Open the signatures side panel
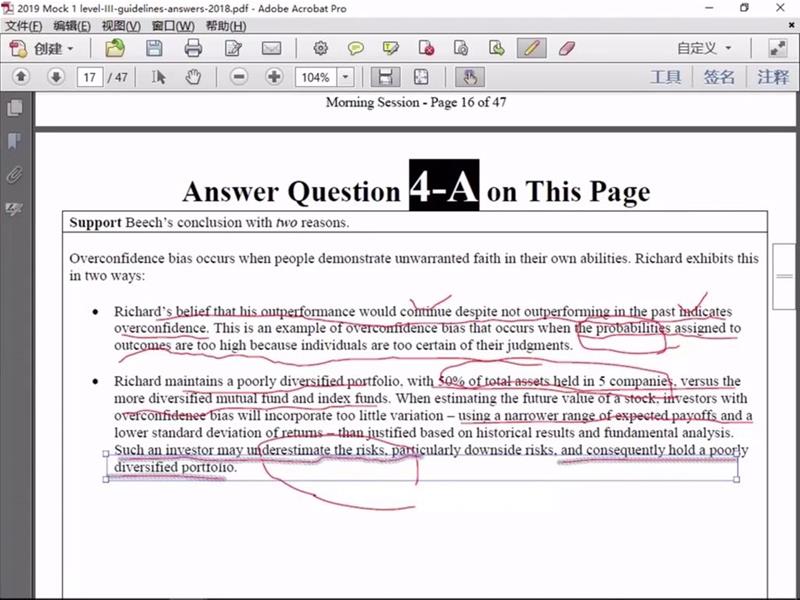The image size is (800, 600). point(15,208)
